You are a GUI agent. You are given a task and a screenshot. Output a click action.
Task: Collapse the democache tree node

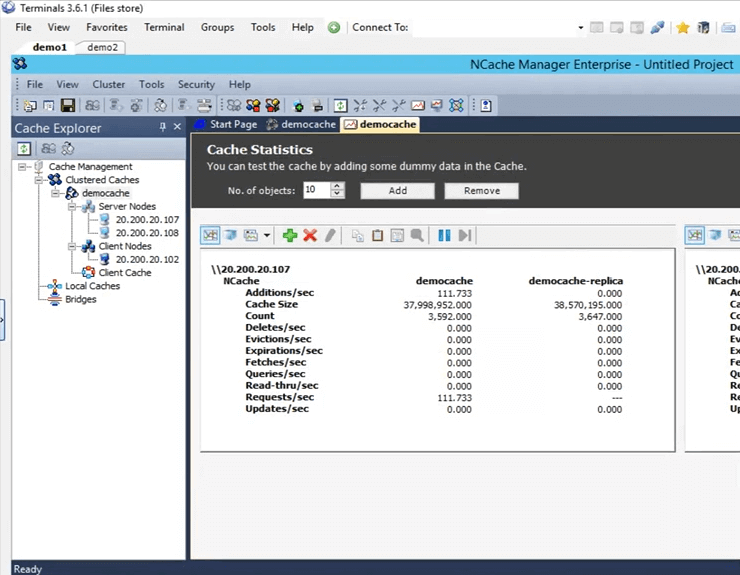55,193
